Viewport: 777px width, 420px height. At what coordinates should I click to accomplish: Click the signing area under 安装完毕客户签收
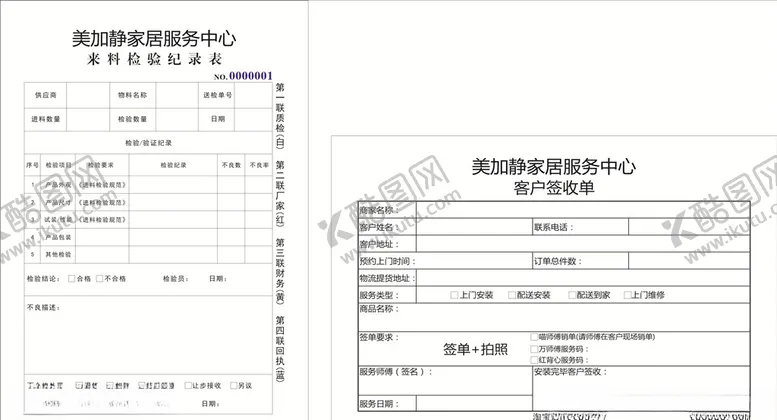(641, 394)
